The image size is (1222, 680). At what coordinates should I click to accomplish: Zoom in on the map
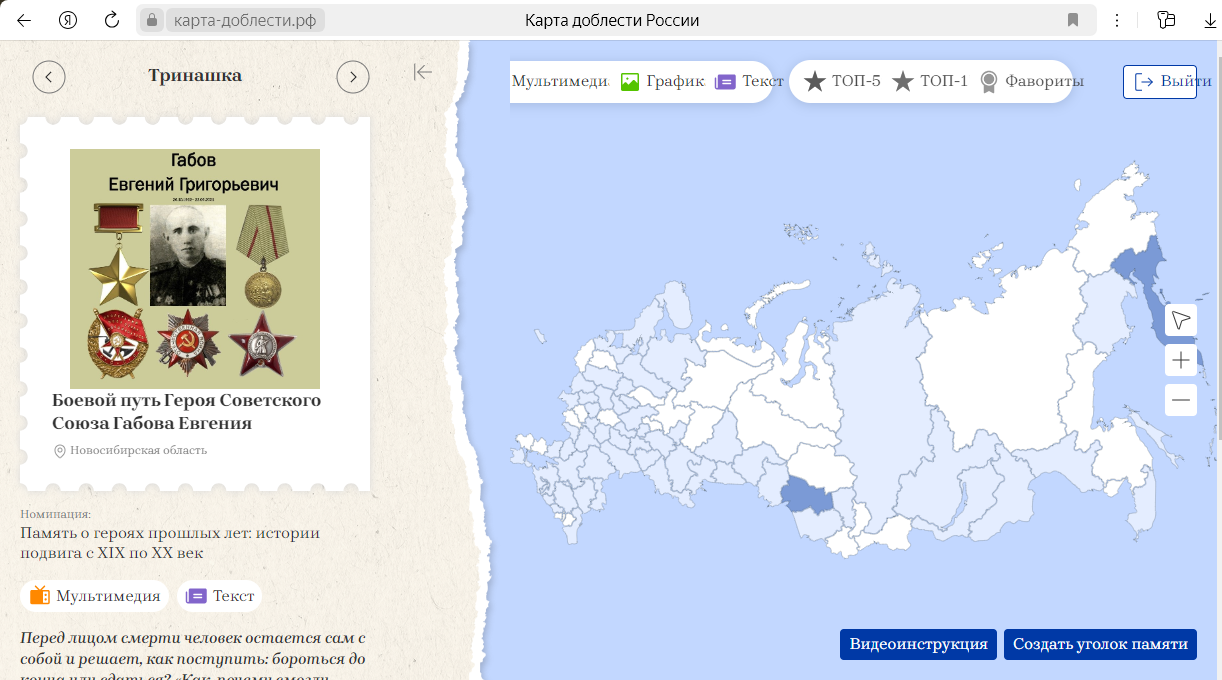pyautogui.click(x=1181, y=360)
